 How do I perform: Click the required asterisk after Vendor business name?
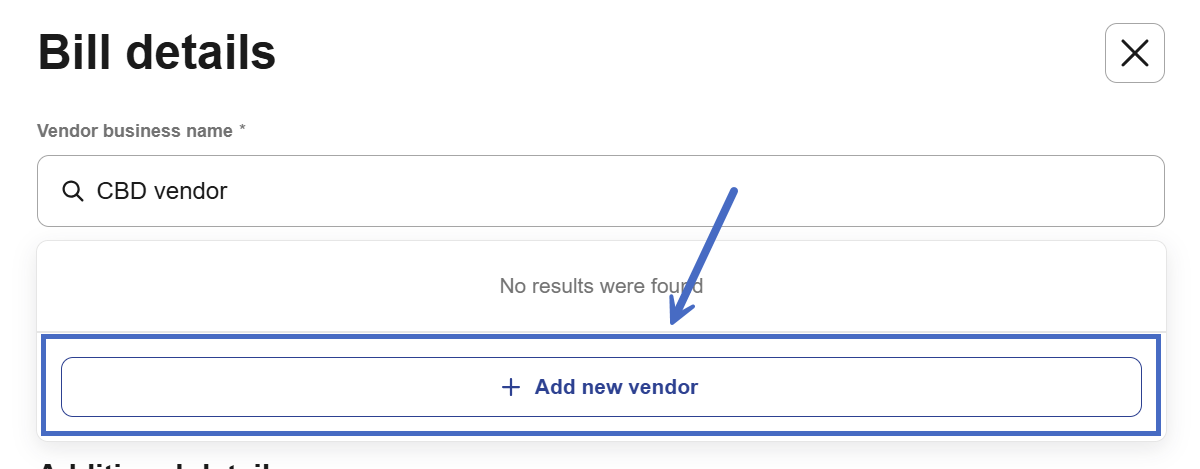242,130
